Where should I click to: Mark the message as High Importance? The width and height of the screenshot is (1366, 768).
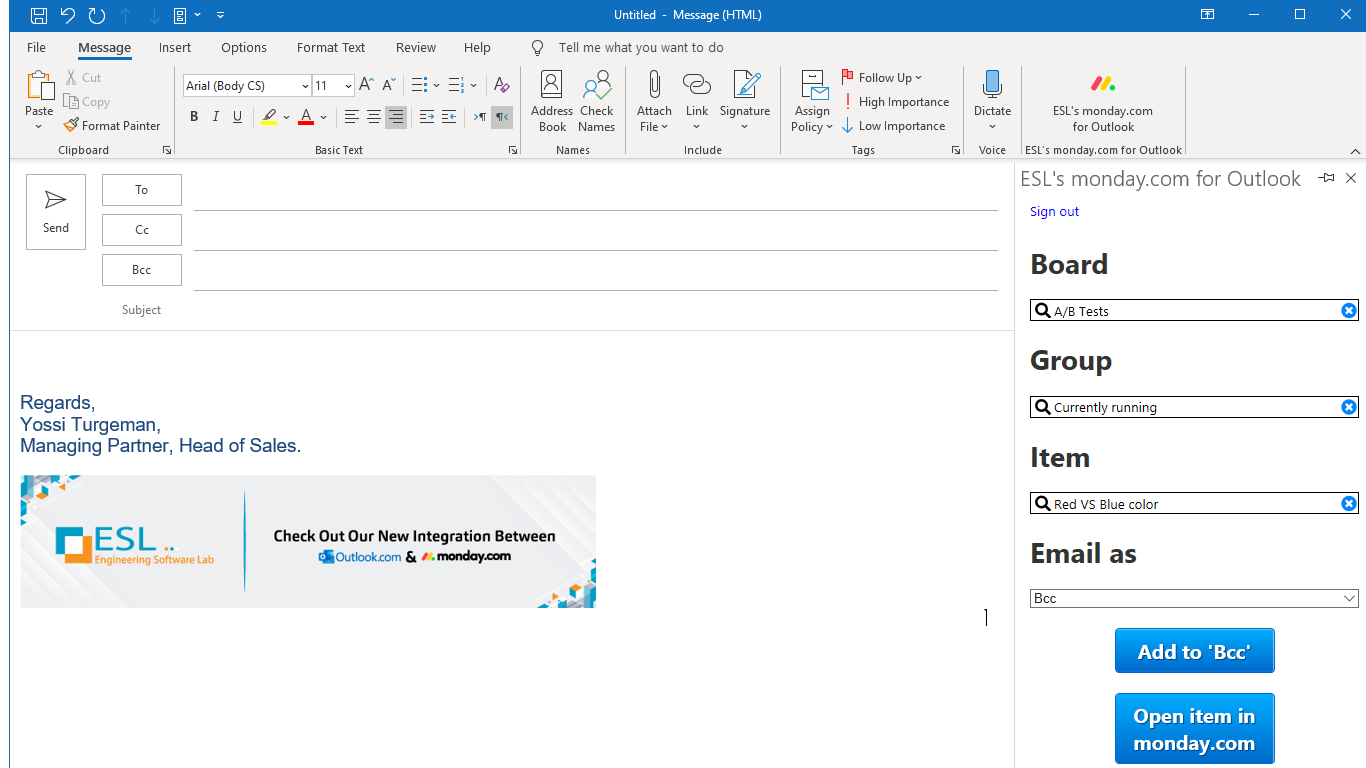tap(896, 101)
